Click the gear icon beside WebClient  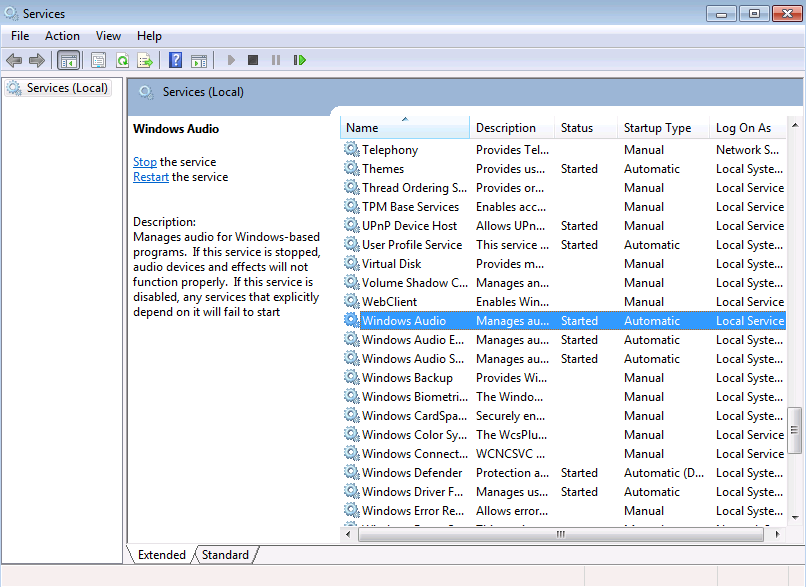[x=352, y=302]
